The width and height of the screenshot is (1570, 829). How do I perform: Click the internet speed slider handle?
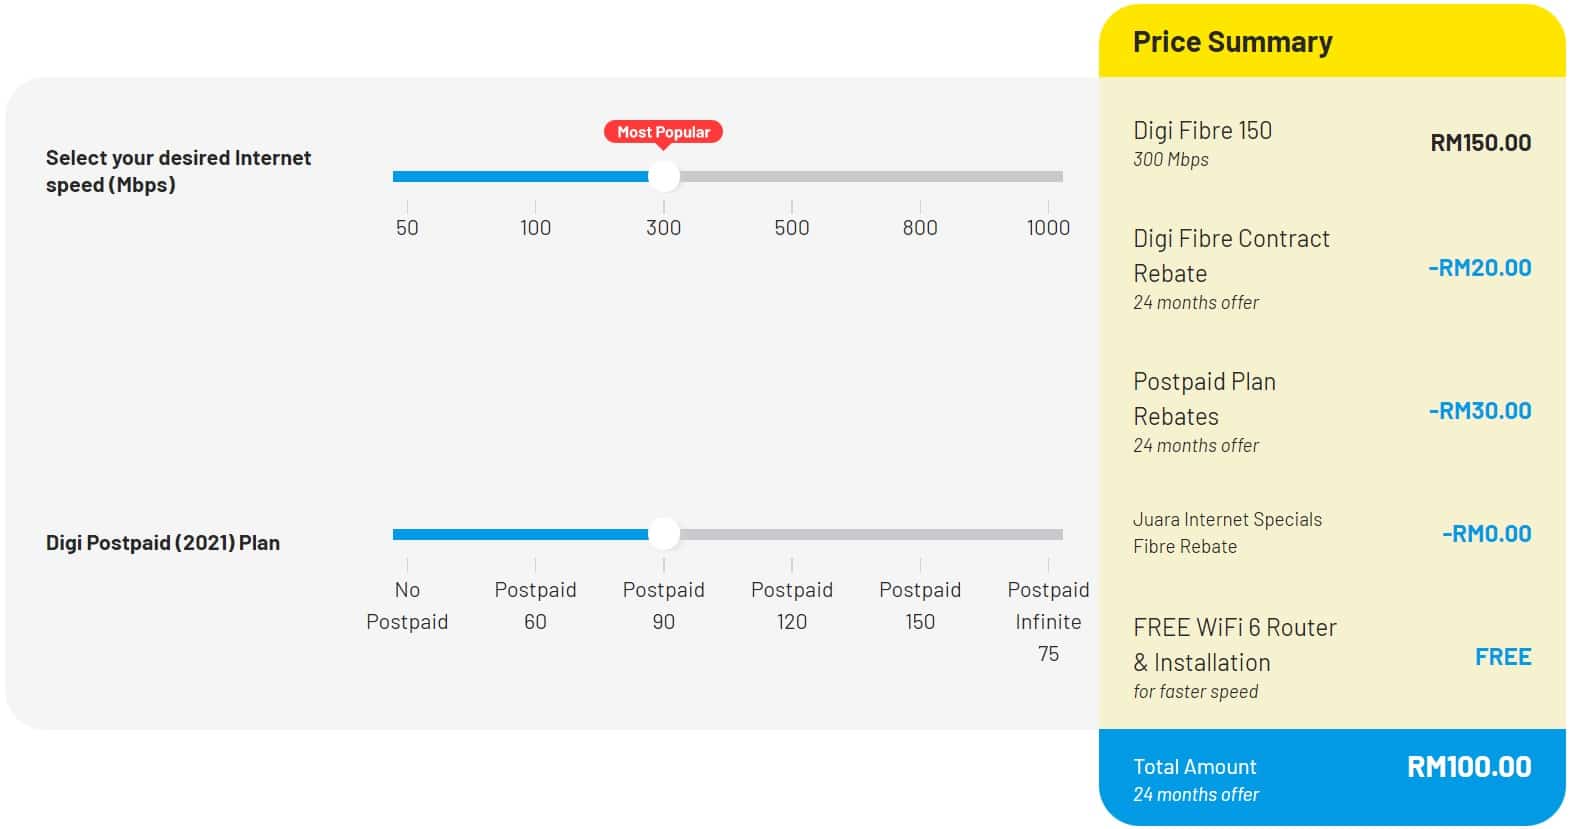click(663, 176)
